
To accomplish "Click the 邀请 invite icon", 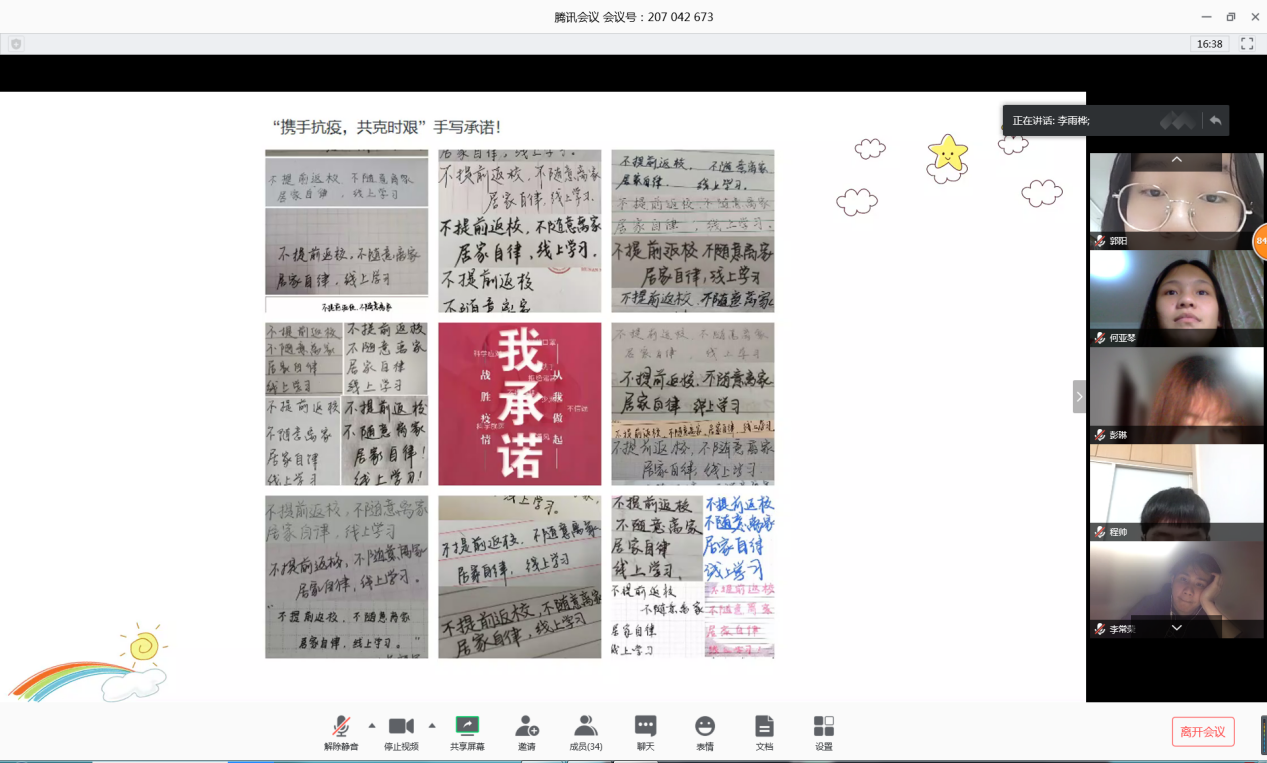I will (526, 732).
